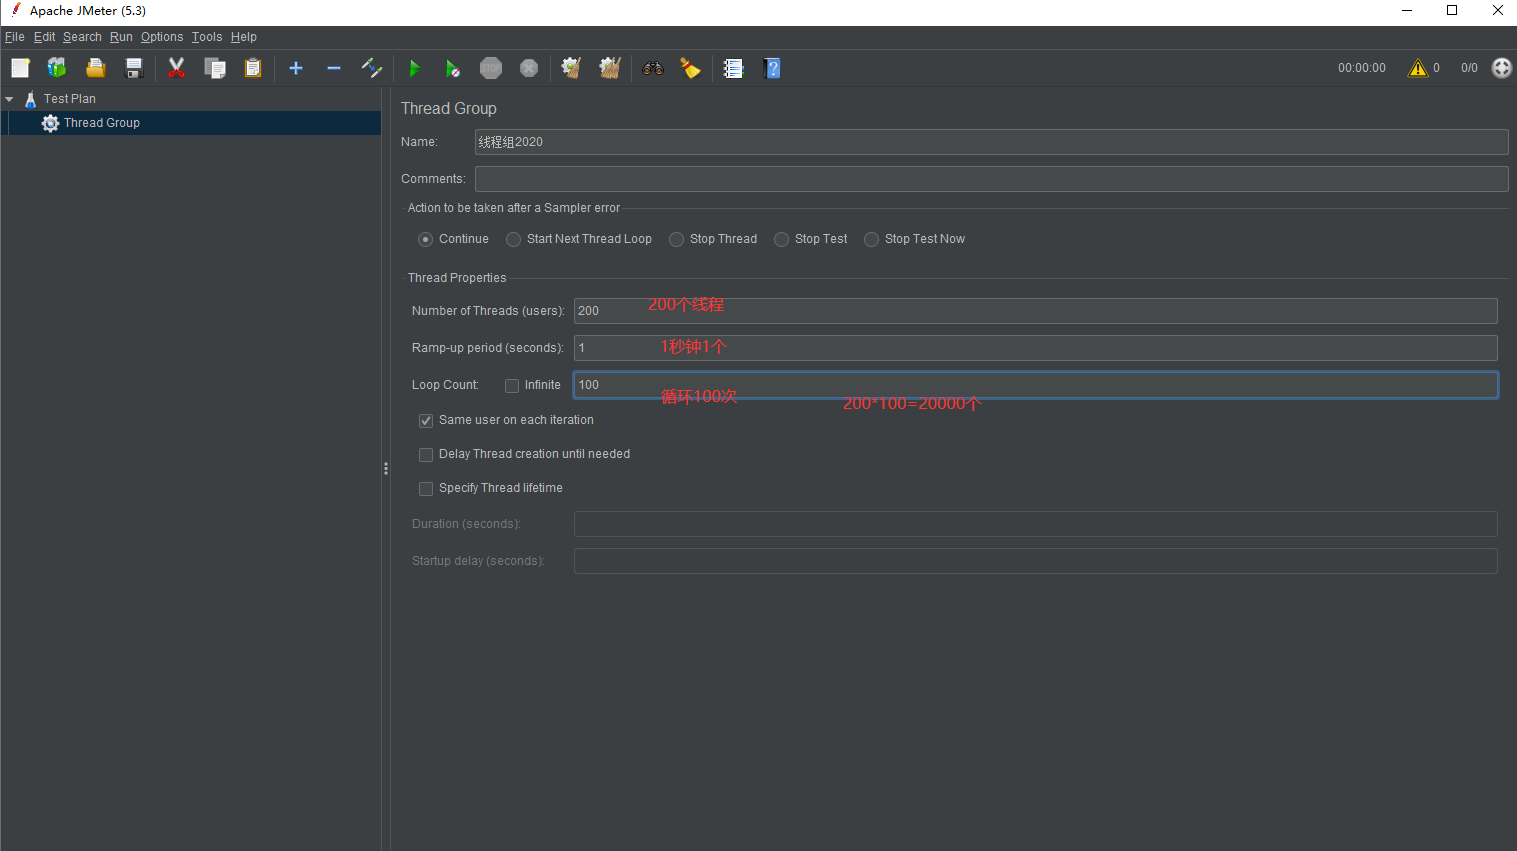Viewport: 1517px width, 851px height.
Task: Click the Thread Group gear icon
Action: point(50,123)
